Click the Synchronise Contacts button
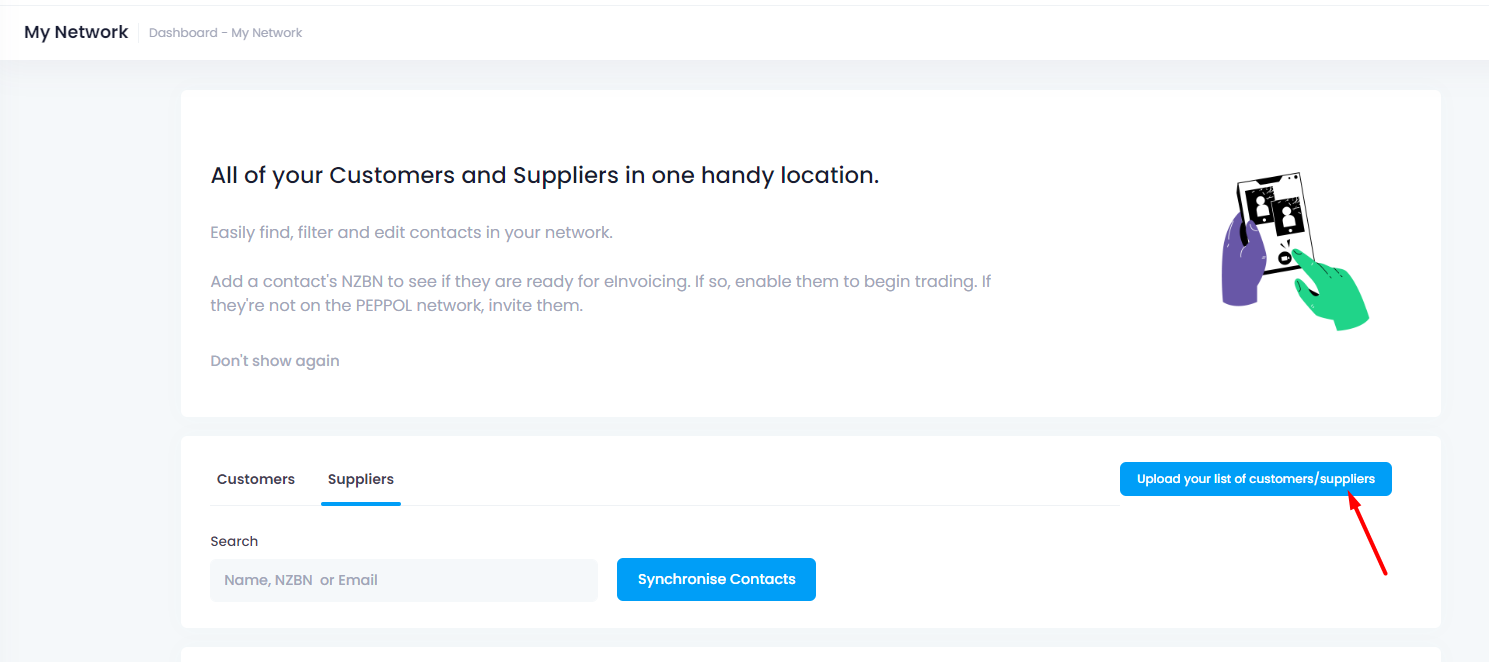The width and height of the screenshot is (1489, 662). point(716,579)
